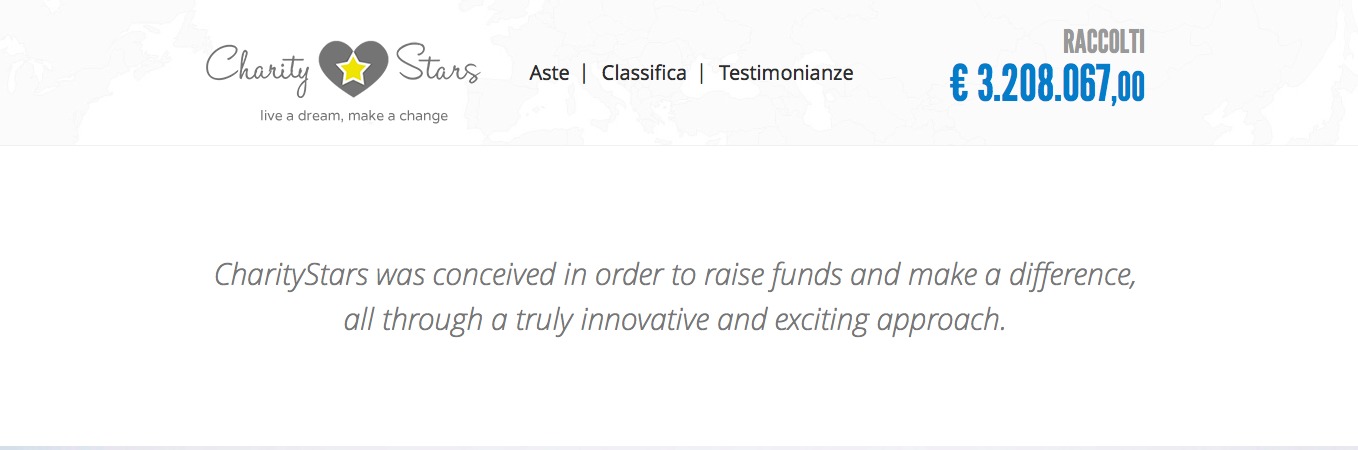The image size is (1358, 450).
Task: Click the heart-shaped CharityStars logo icon
Action: pyautogui.click(x=353, y=67)
